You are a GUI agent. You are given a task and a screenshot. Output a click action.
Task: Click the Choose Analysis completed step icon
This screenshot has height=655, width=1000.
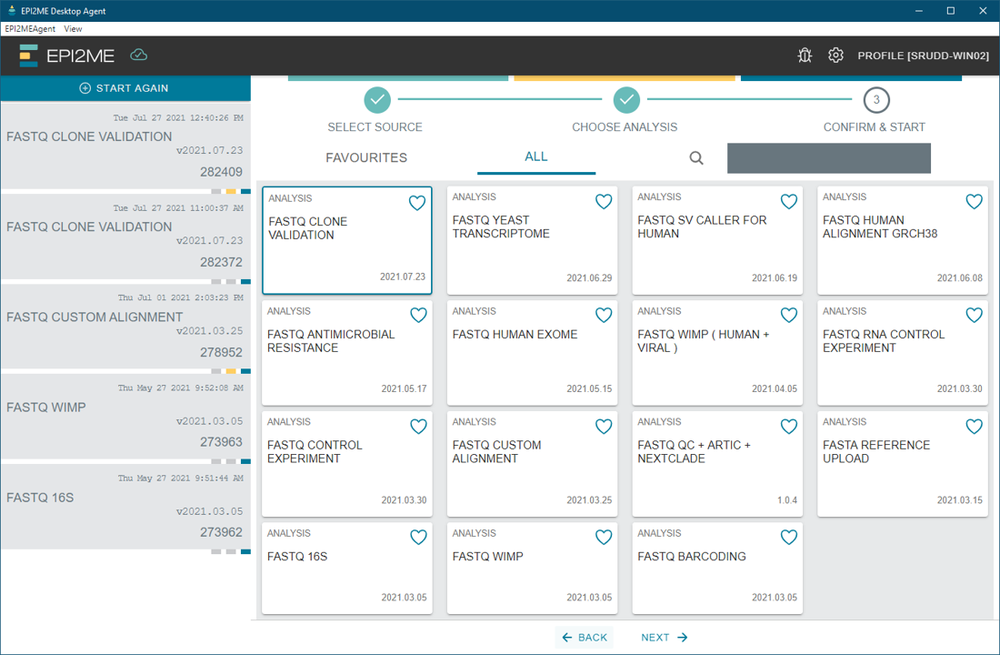point(627,99)
